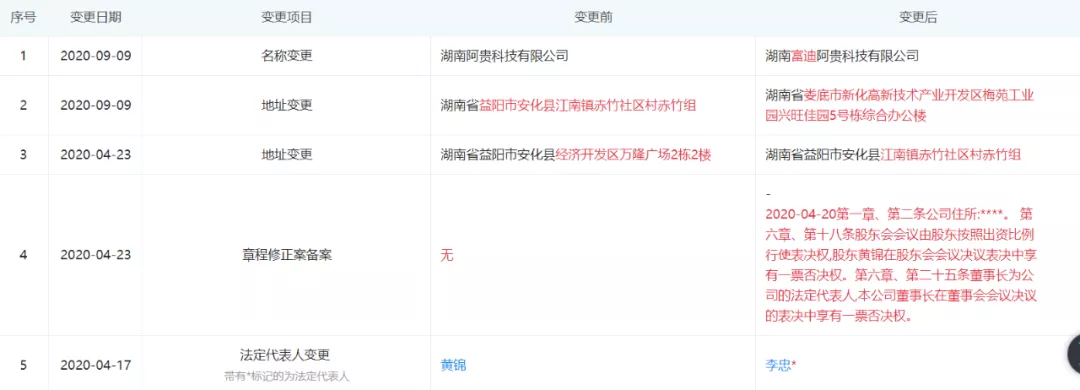
Task: Click sequence number 1
Action: click(23, 56)
